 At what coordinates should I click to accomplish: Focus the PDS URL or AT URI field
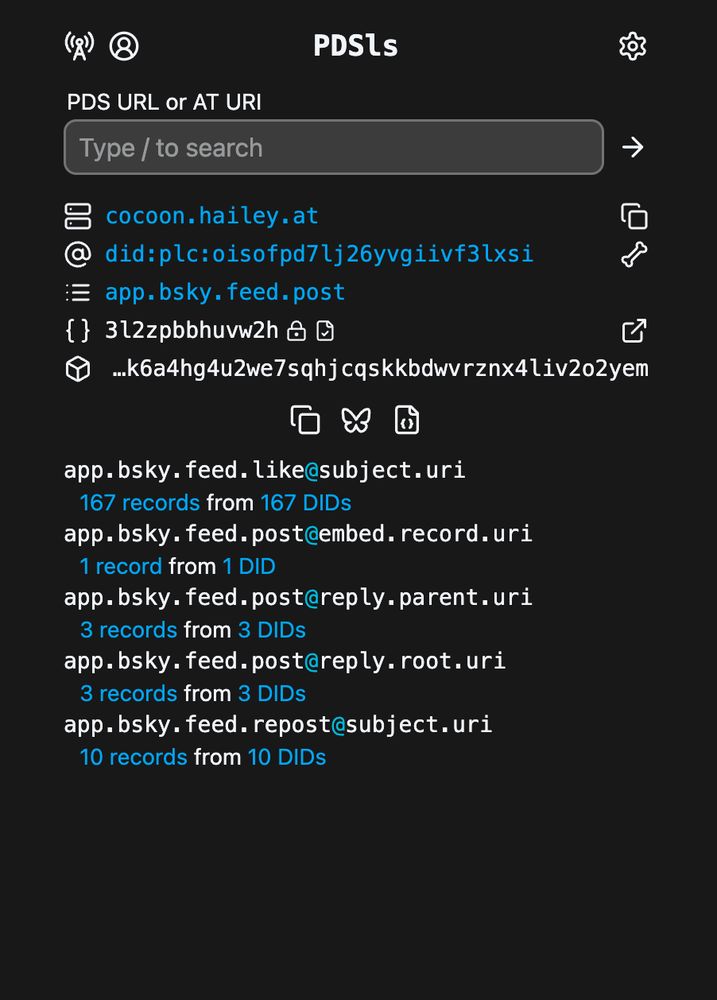(x=334, y=147)
